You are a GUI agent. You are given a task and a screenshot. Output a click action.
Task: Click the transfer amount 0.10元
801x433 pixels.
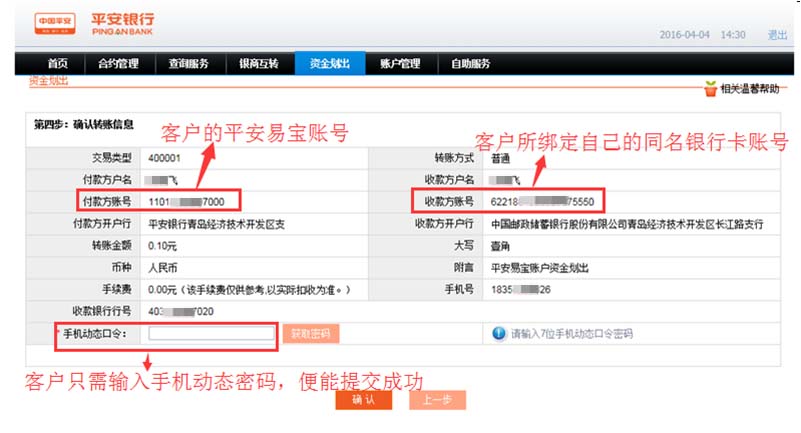pyautogui.click(x=162, y=246)
